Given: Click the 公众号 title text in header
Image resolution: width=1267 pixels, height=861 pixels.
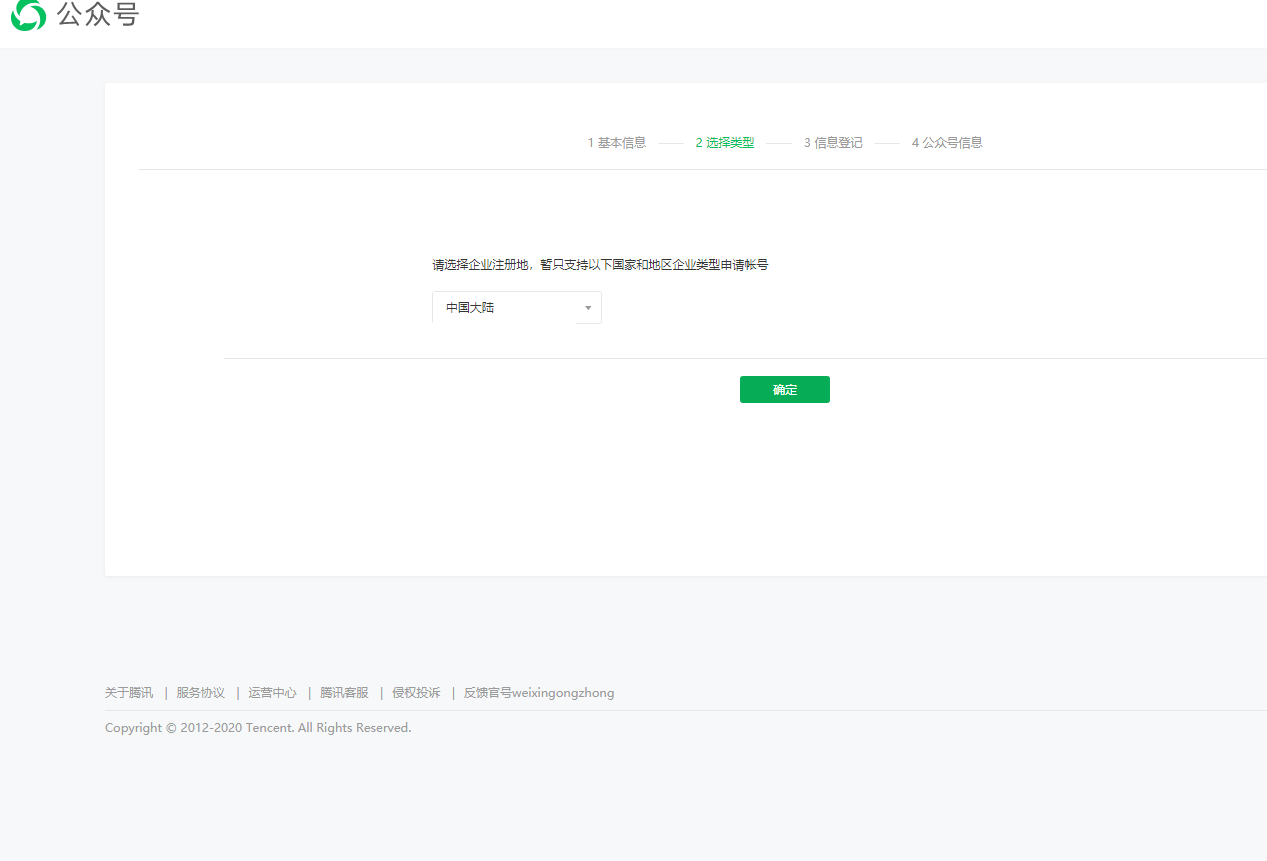Looking at the screenshot, I should tap(98, 15).
